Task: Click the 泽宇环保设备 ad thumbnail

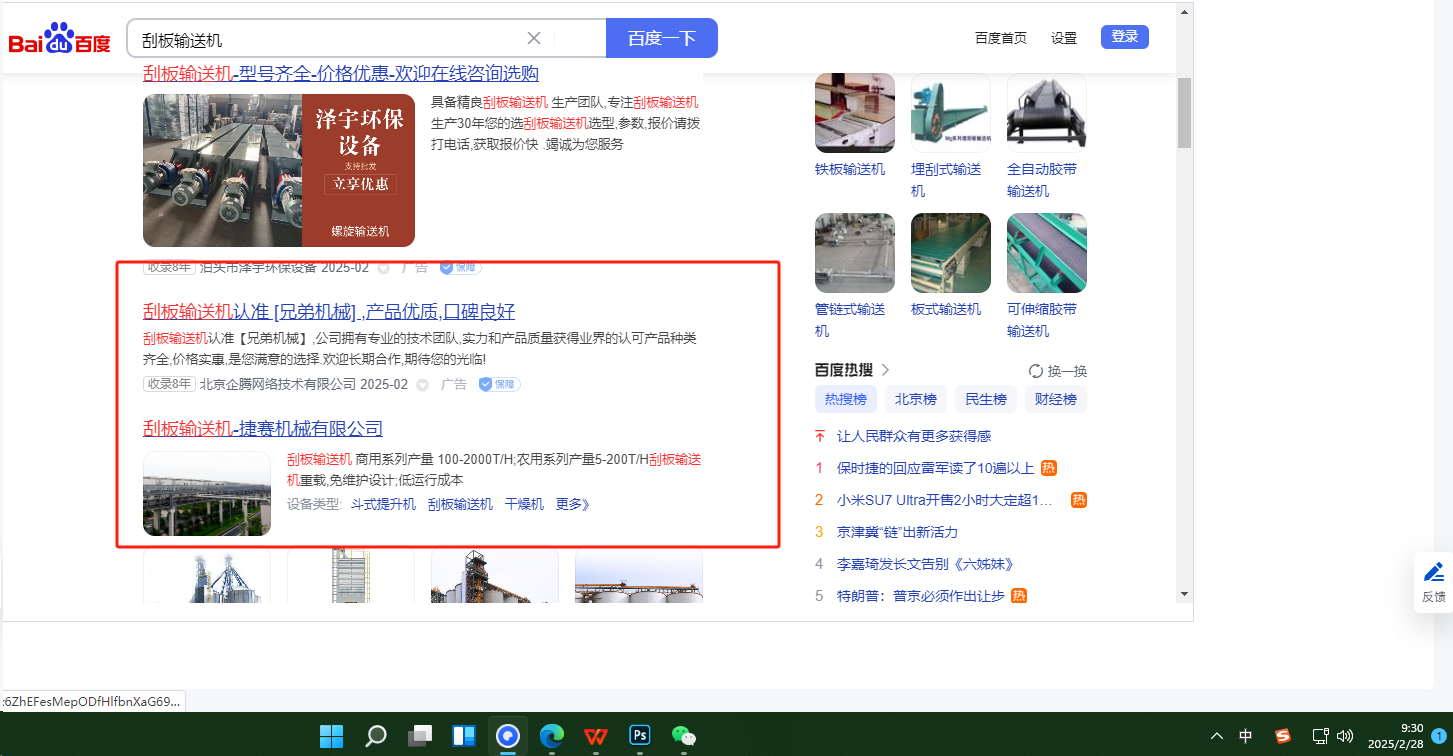Action: 279,170
